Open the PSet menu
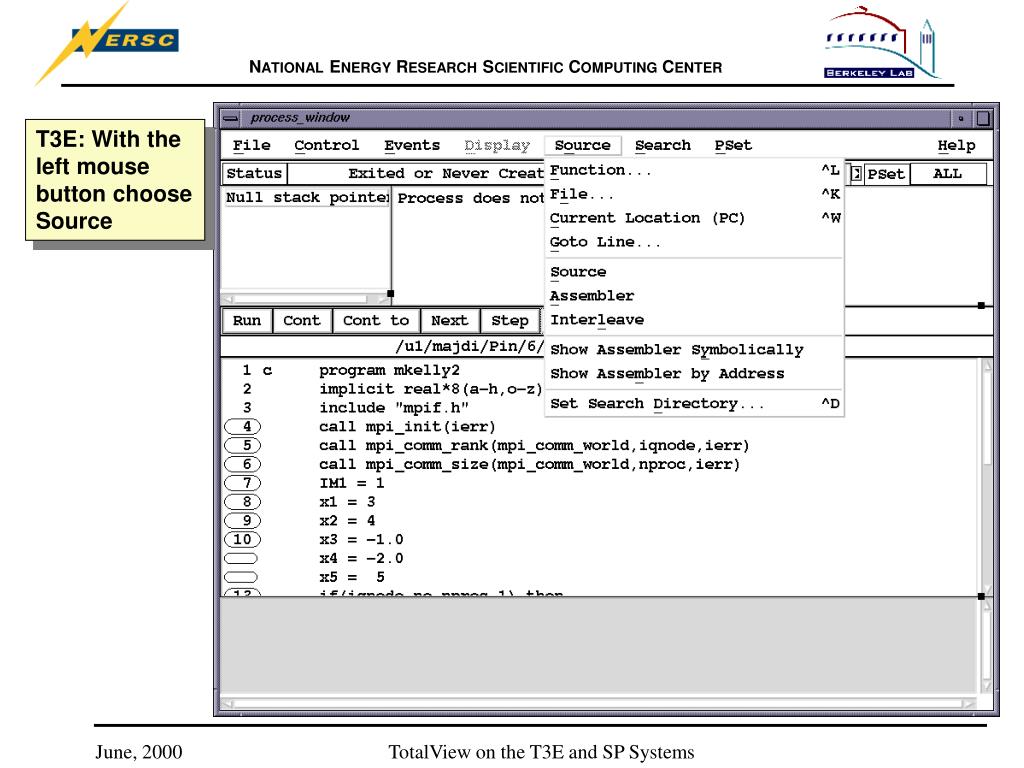Viewport: 1024px width, 768px height. click(x=733, y=145)
